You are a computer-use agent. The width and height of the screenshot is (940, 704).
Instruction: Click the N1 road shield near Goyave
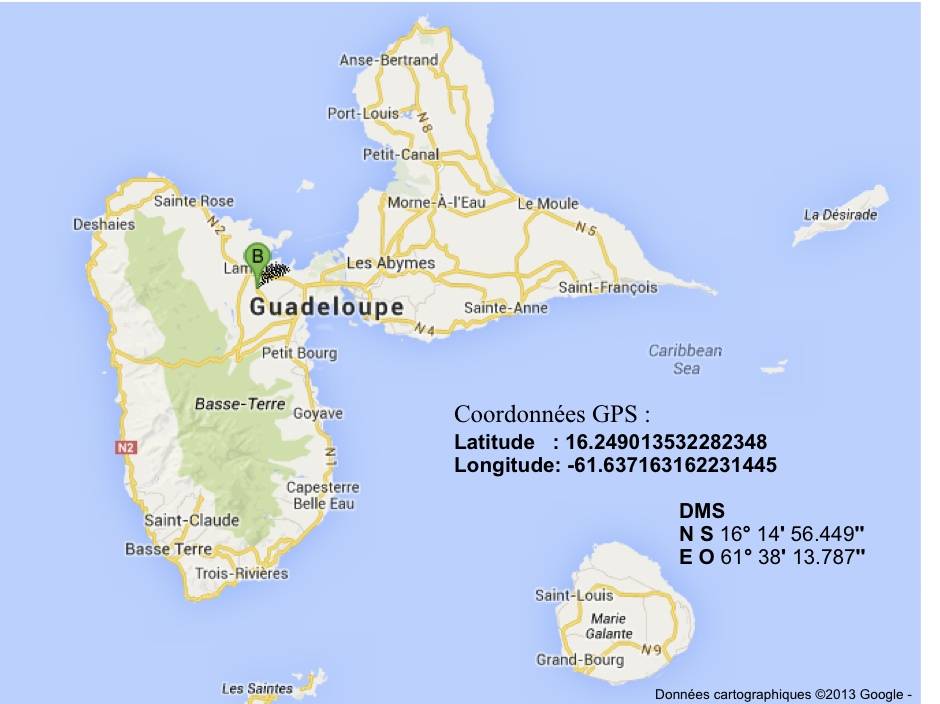pos(328,458)
